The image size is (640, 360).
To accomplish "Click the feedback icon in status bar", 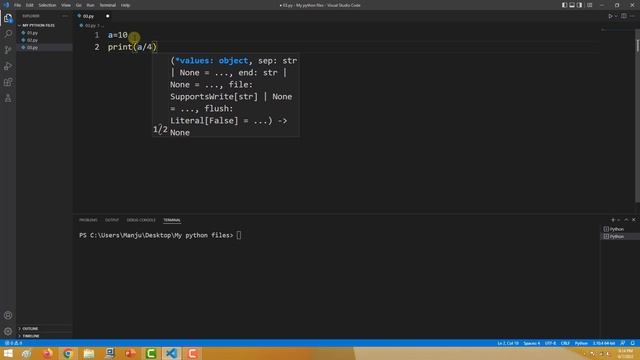I will coord(622,343).
